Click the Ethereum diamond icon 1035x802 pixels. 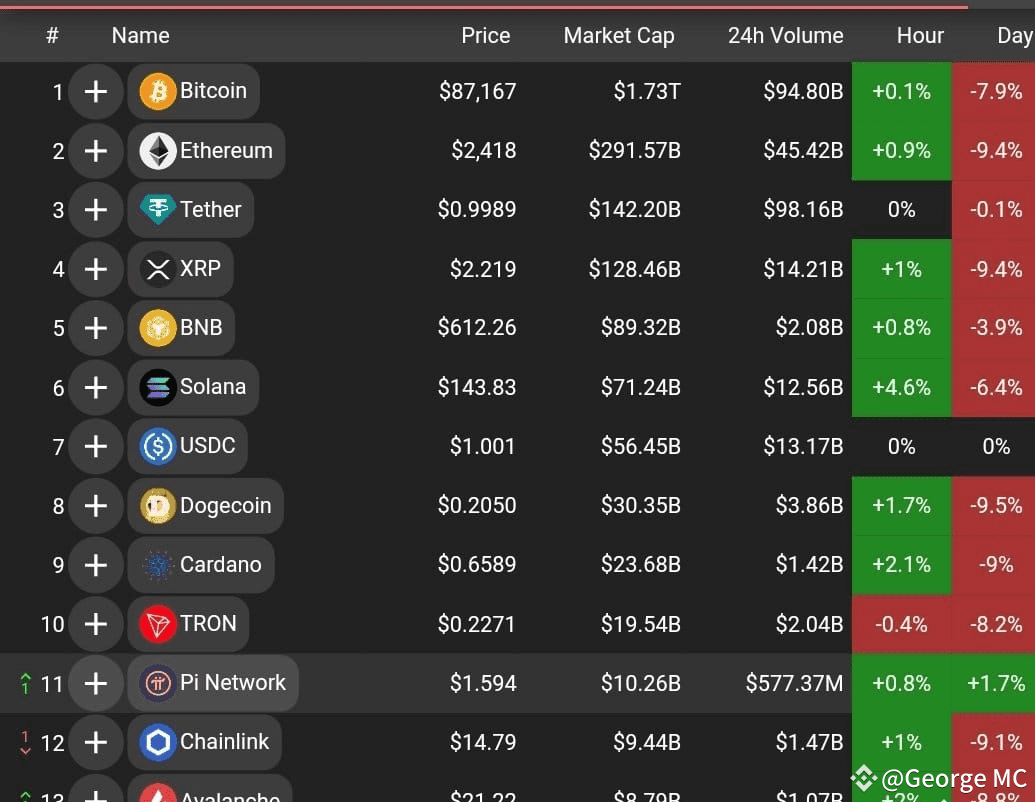pyautogui.click(x=157, y=150)
